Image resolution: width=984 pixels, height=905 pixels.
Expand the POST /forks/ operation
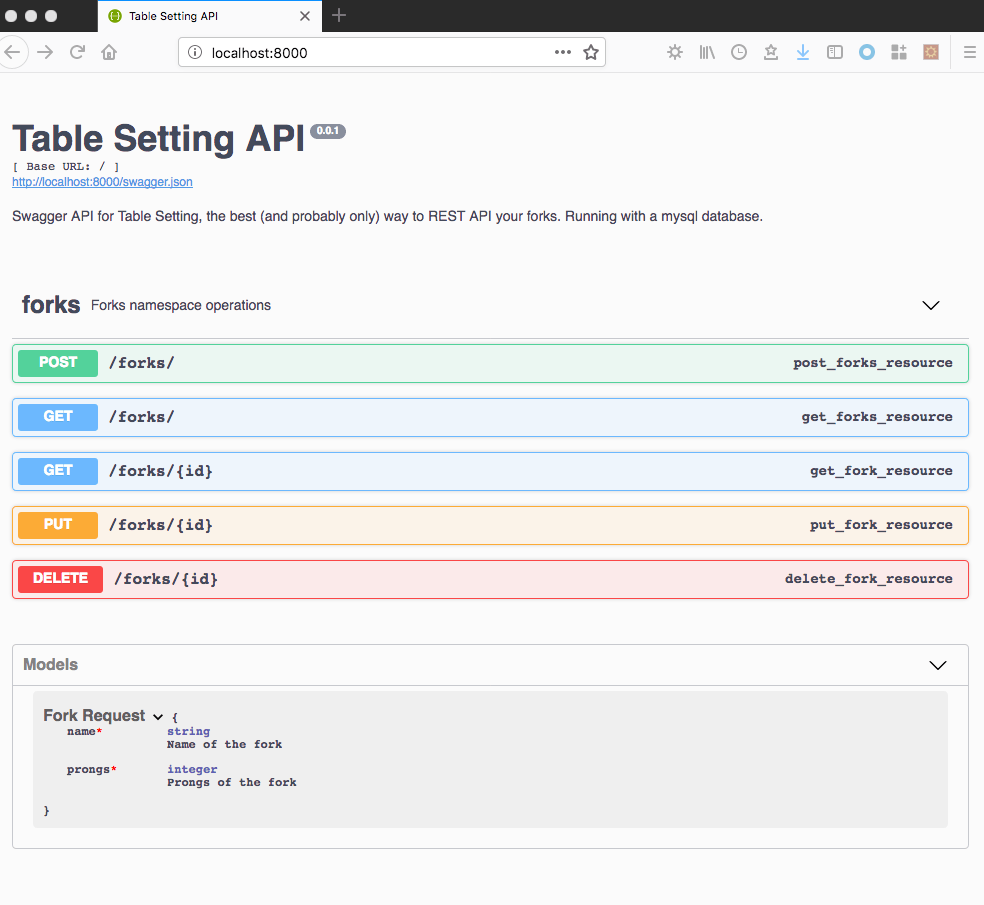click(490, 363)
